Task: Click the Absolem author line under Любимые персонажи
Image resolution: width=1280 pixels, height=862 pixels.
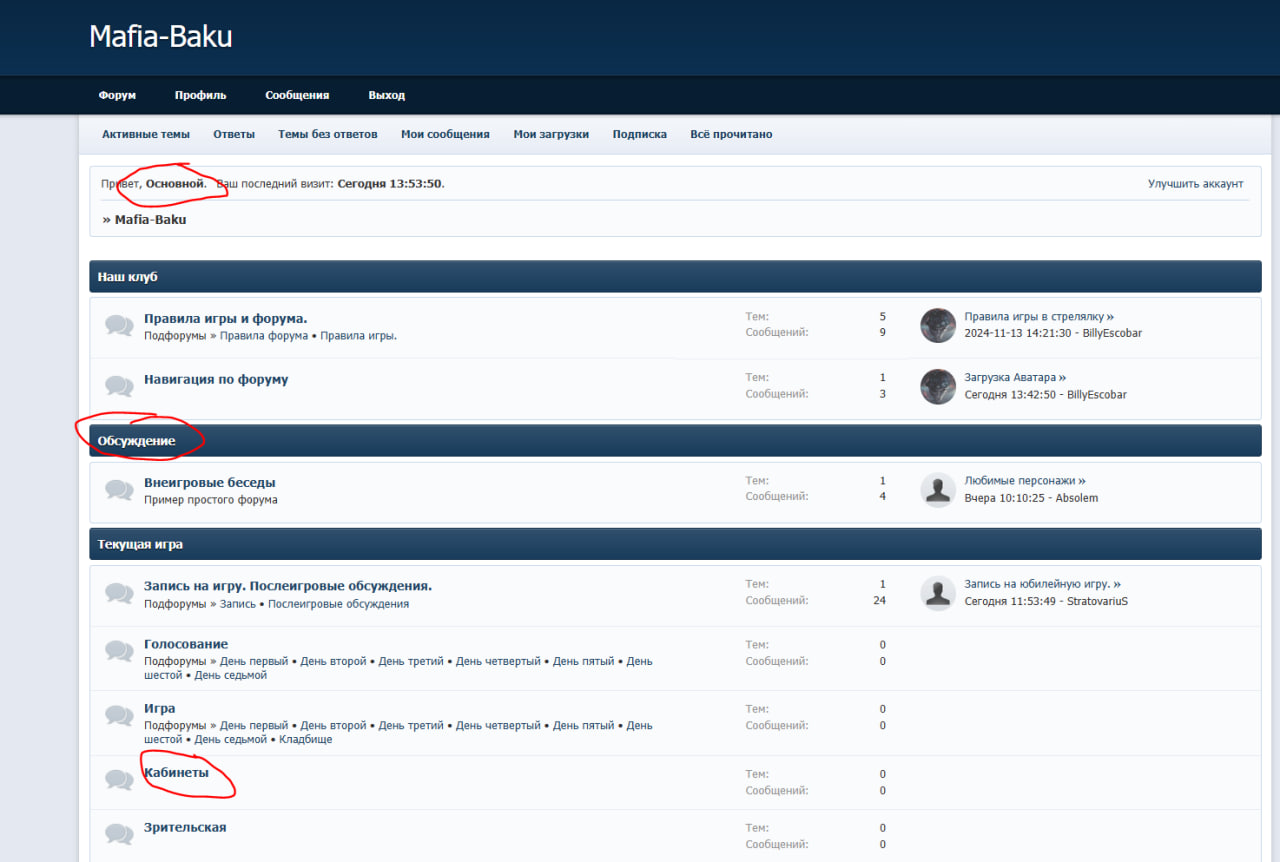Action: (x=1031, y=497)
